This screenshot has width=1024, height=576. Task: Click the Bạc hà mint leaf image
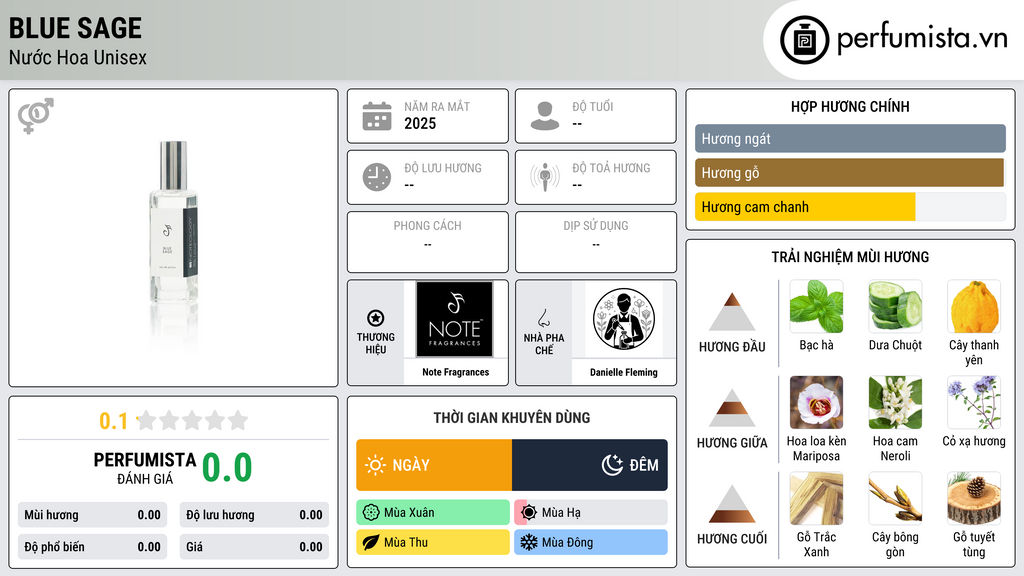(x=816, y=307)
